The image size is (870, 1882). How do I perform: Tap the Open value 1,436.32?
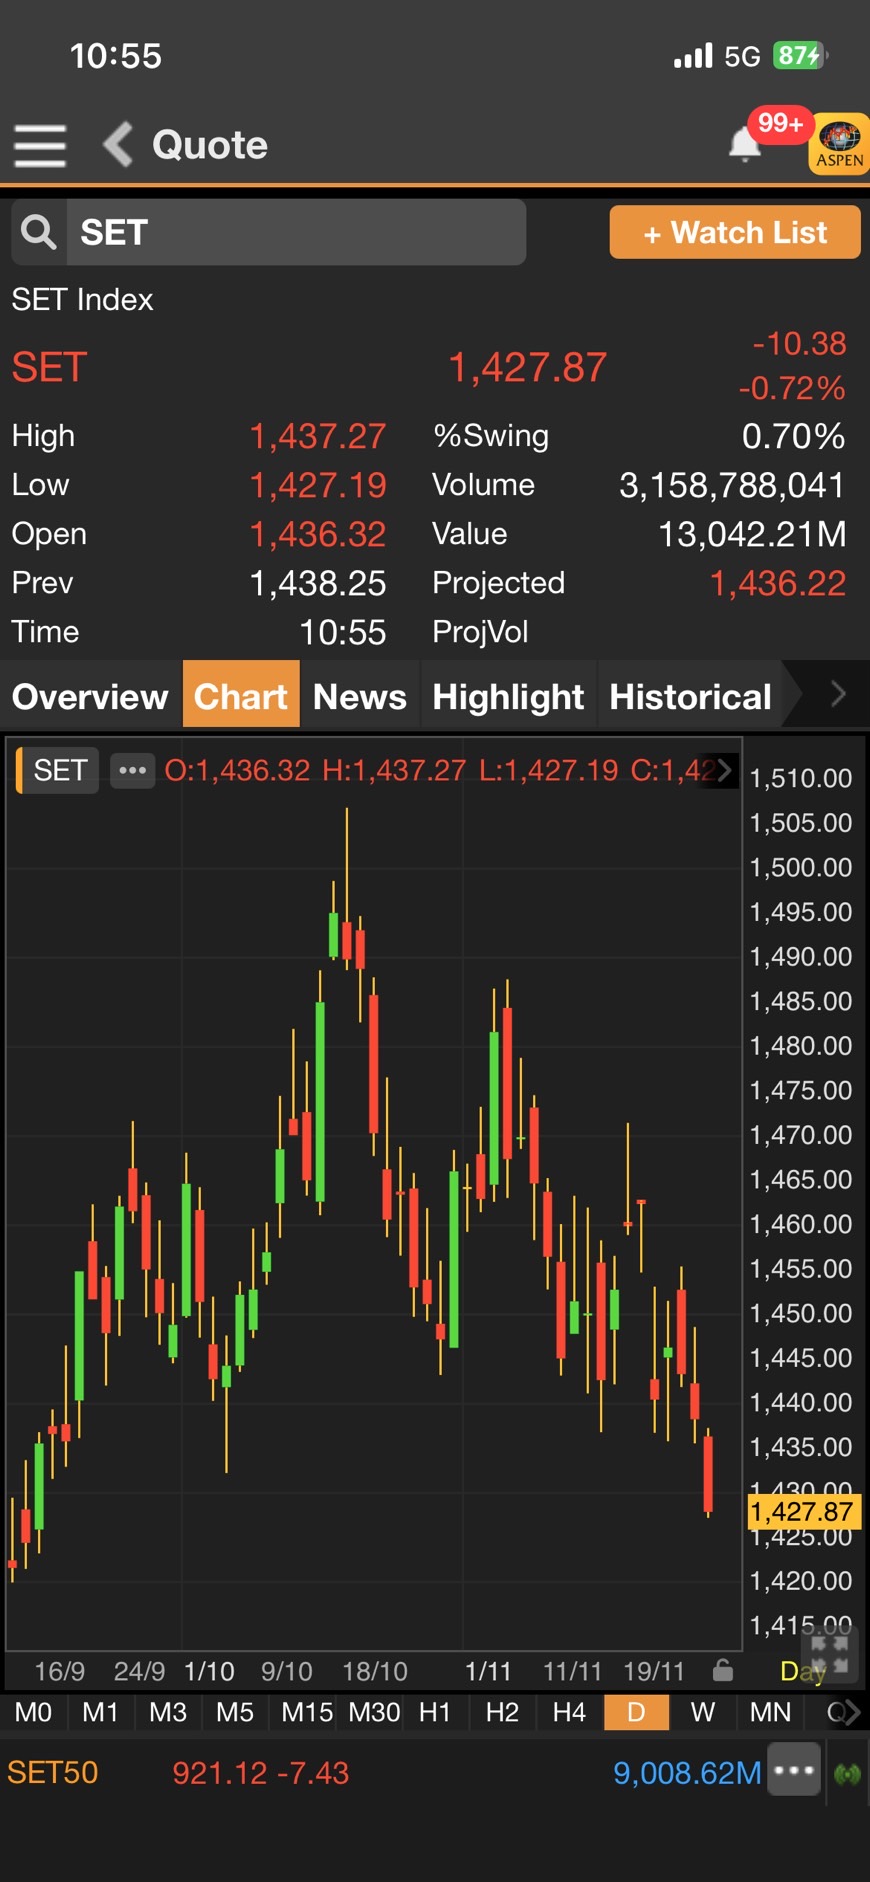coord(317,534)
